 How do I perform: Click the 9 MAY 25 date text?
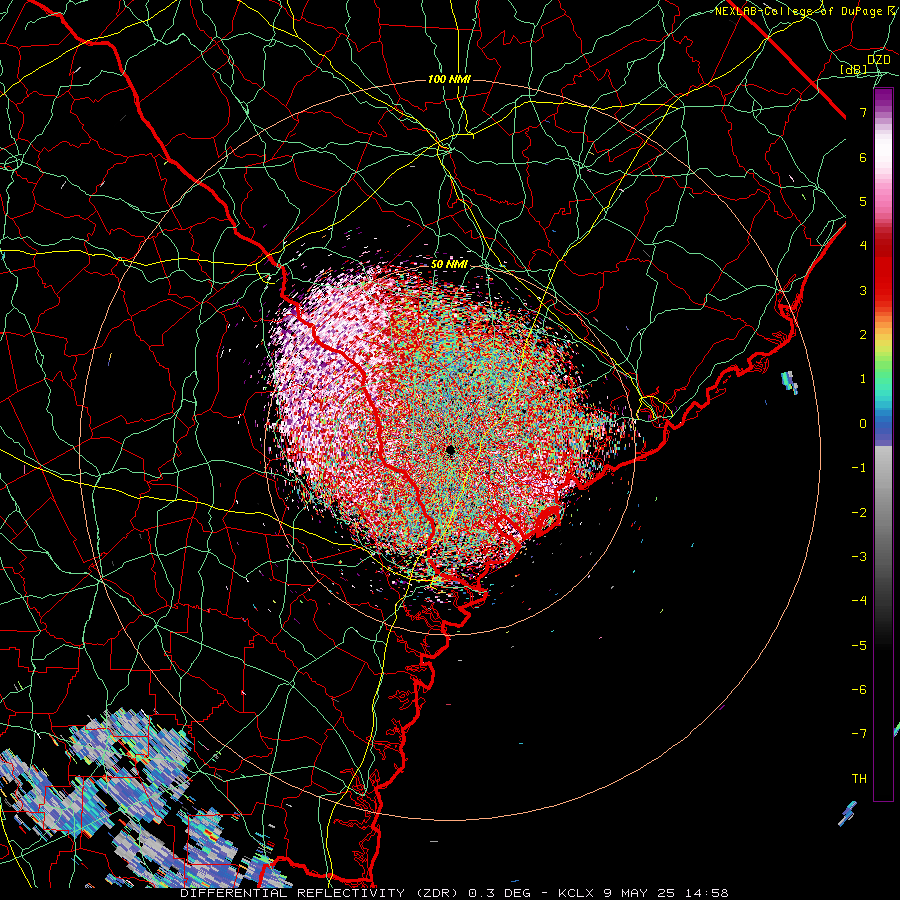(638, 893)
